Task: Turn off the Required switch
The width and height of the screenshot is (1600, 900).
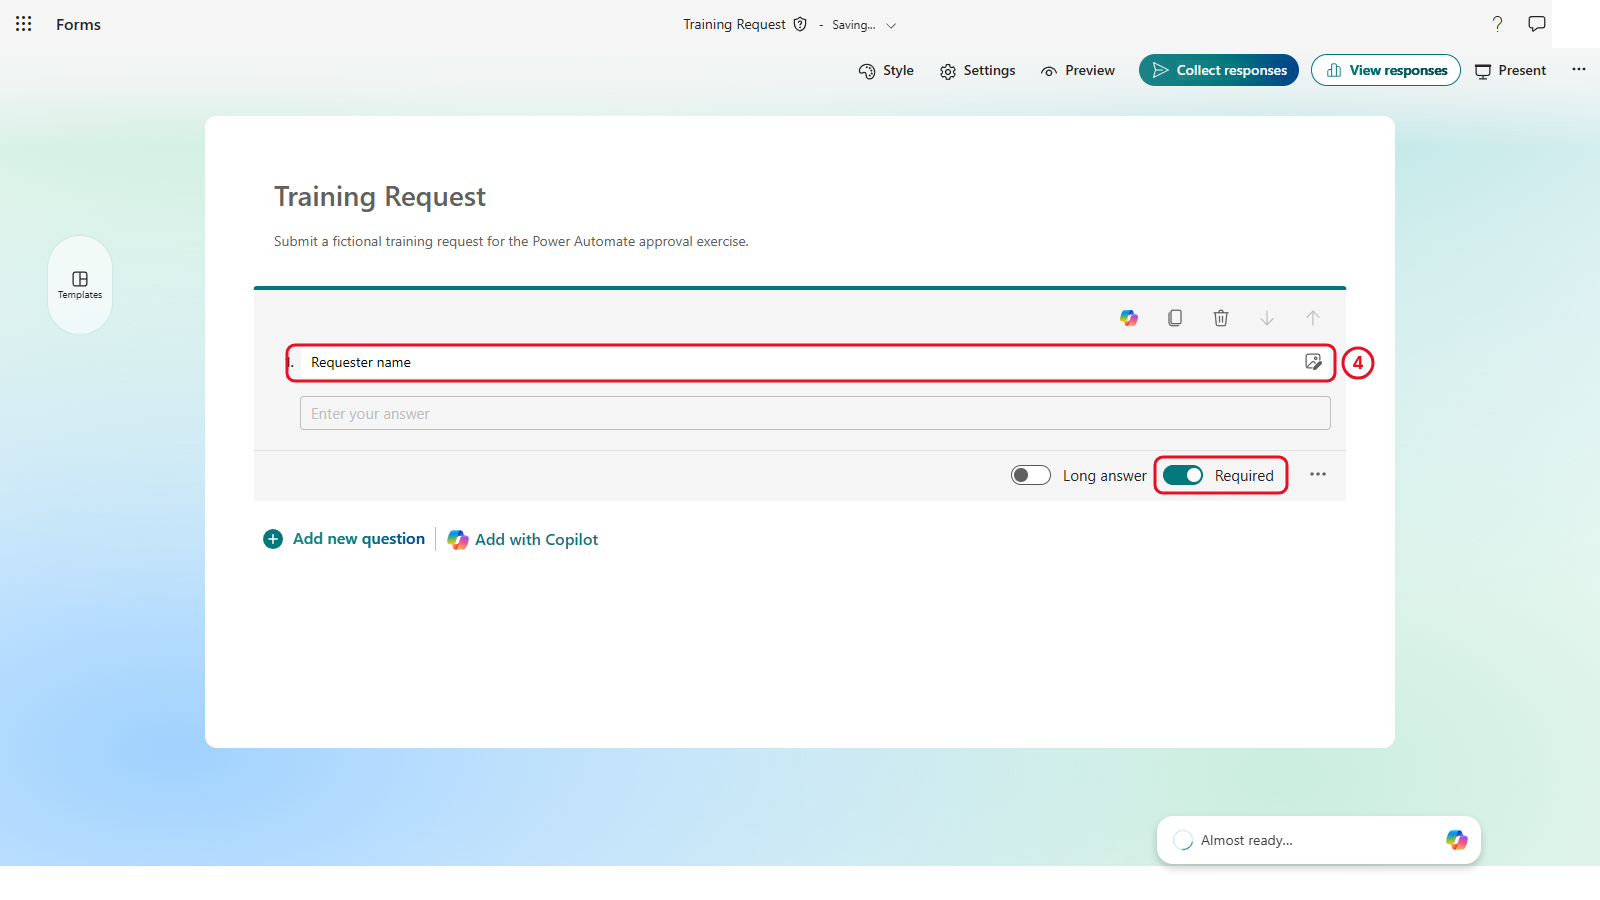Action: pyautogui.click(x=1183, y=475)
